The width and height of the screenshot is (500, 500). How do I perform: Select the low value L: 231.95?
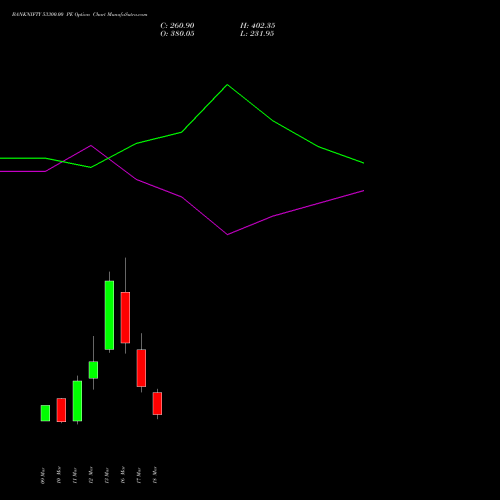click(257, 34)
